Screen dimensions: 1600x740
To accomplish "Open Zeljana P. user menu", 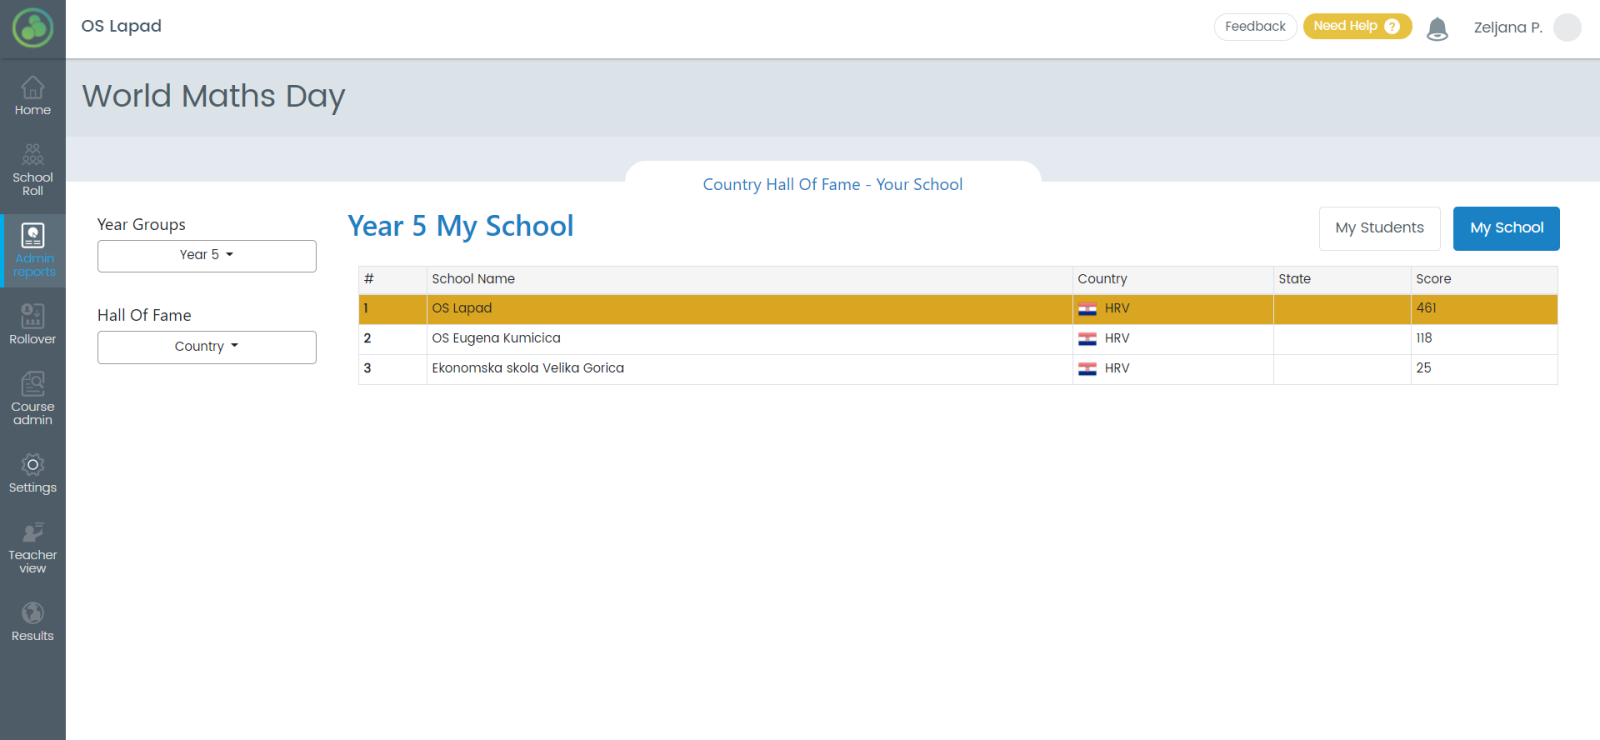I will point(1508,28).
